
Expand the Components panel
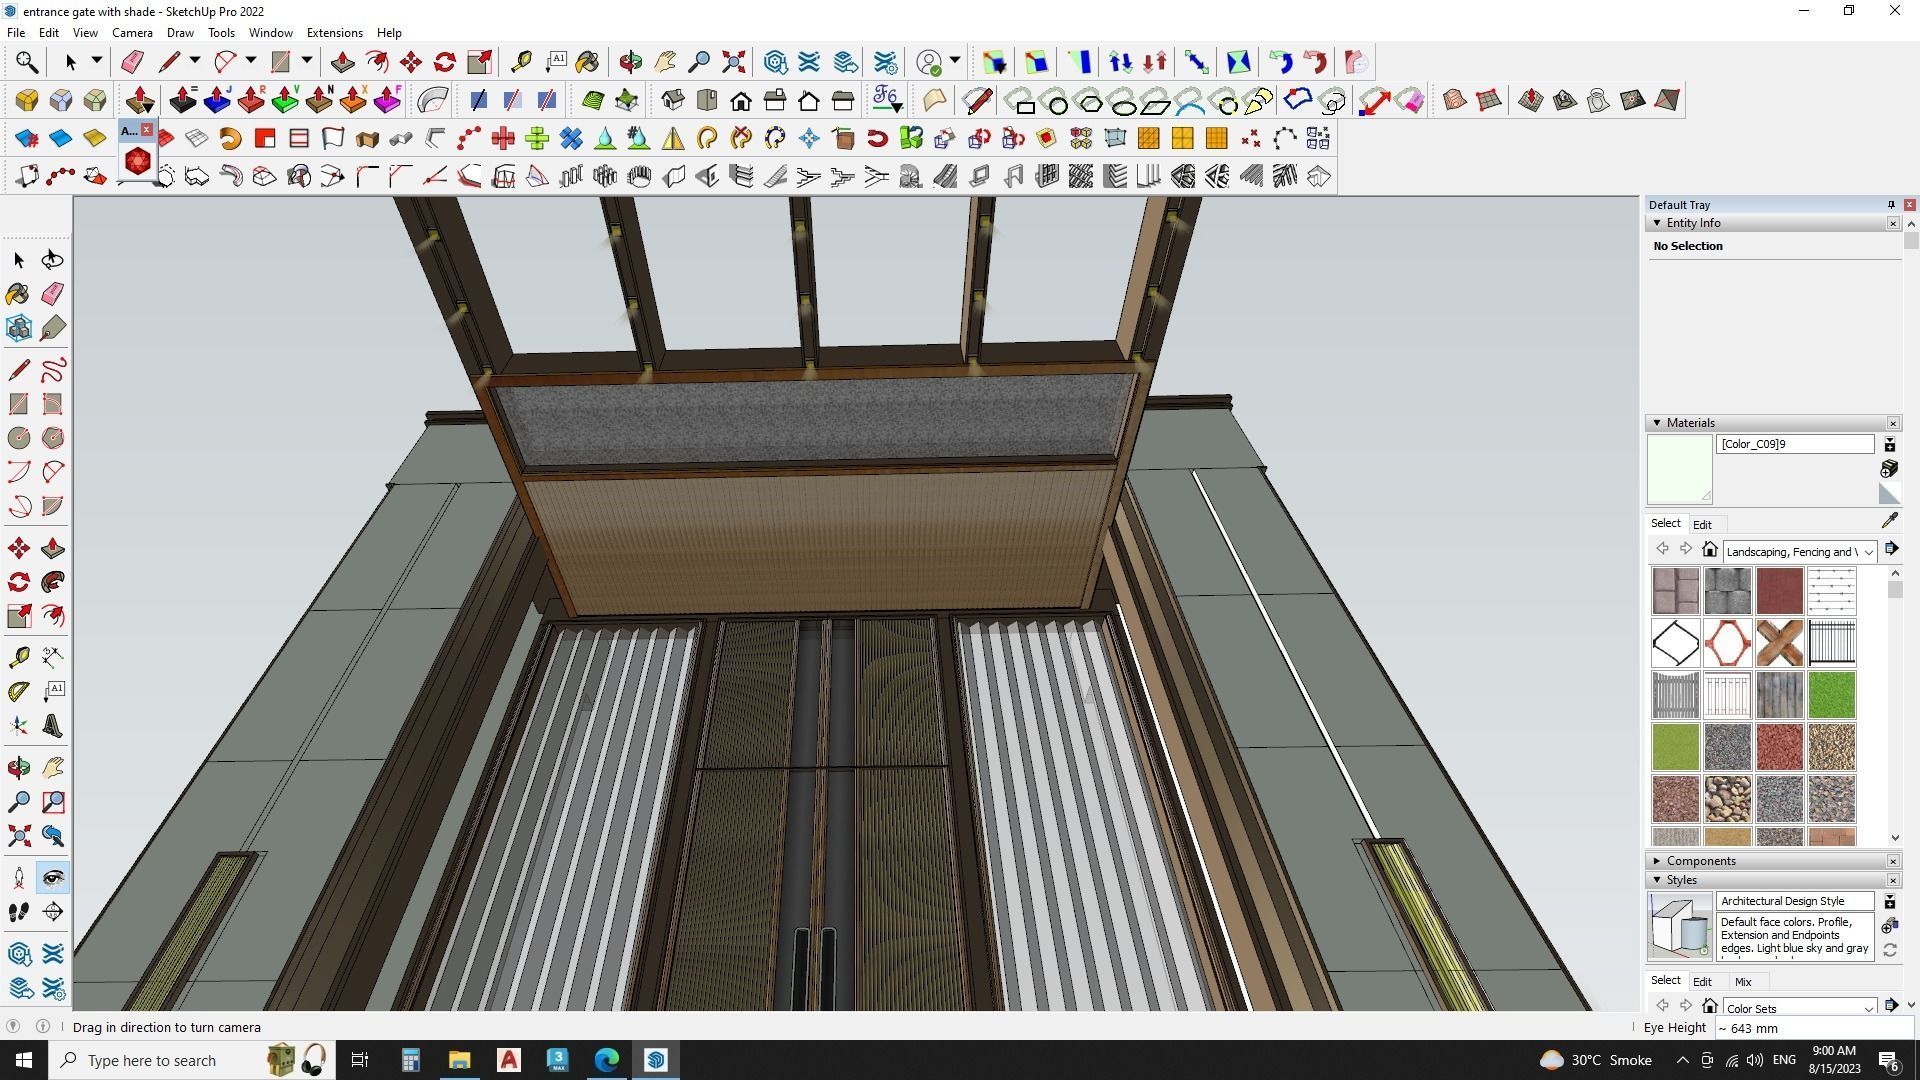1657,861
